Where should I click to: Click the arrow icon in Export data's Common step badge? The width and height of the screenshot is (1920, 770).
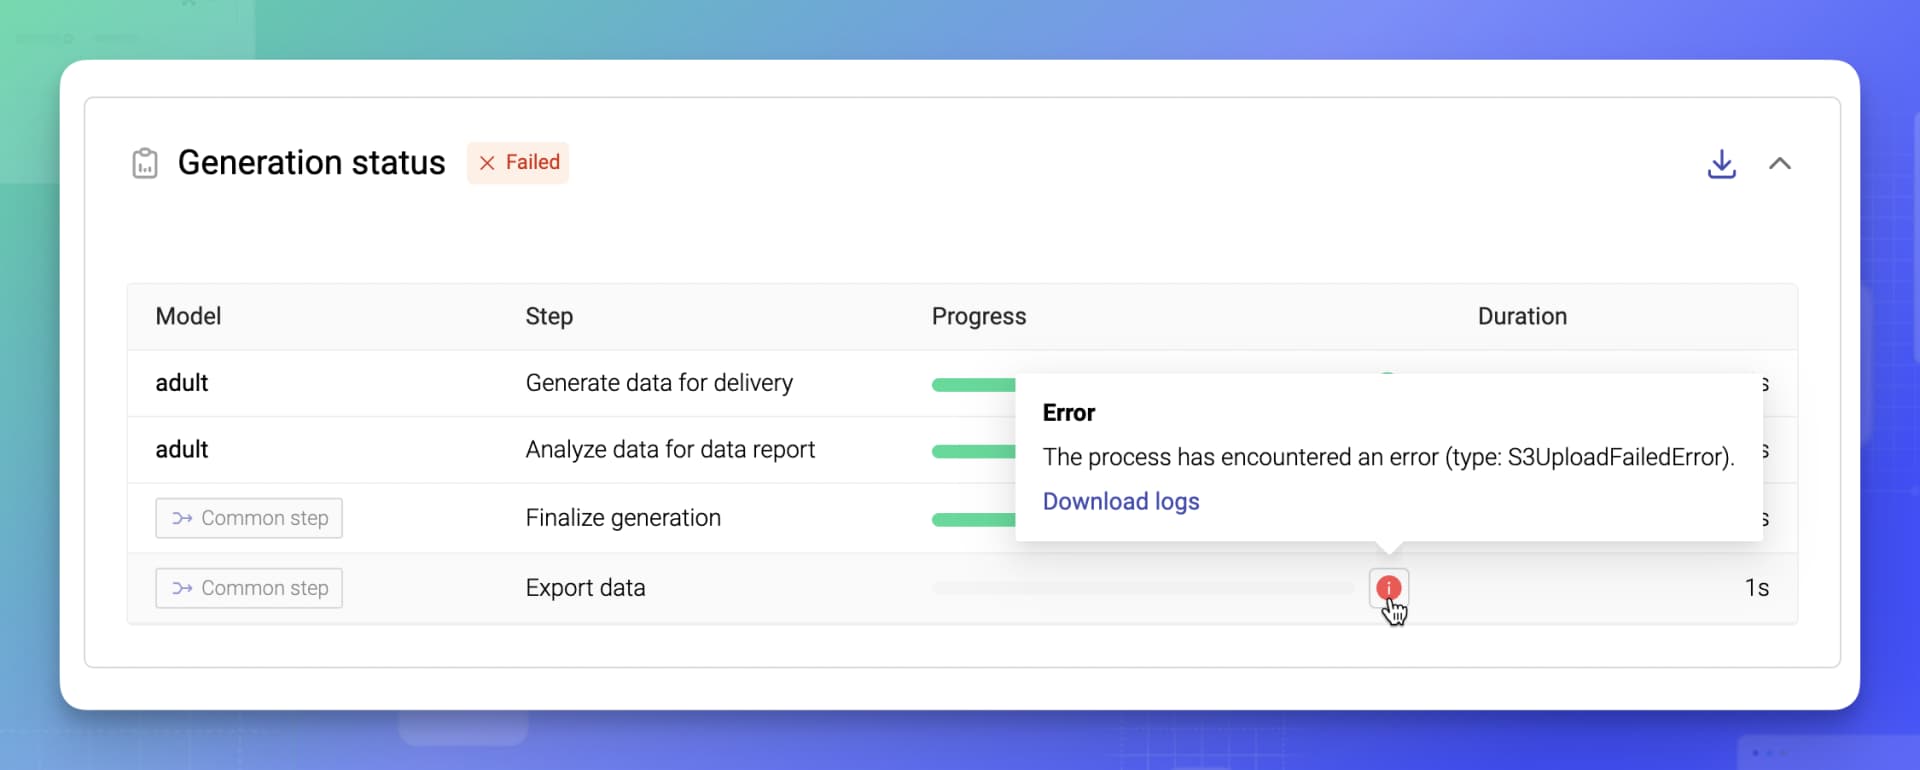(x=181, y=588)
